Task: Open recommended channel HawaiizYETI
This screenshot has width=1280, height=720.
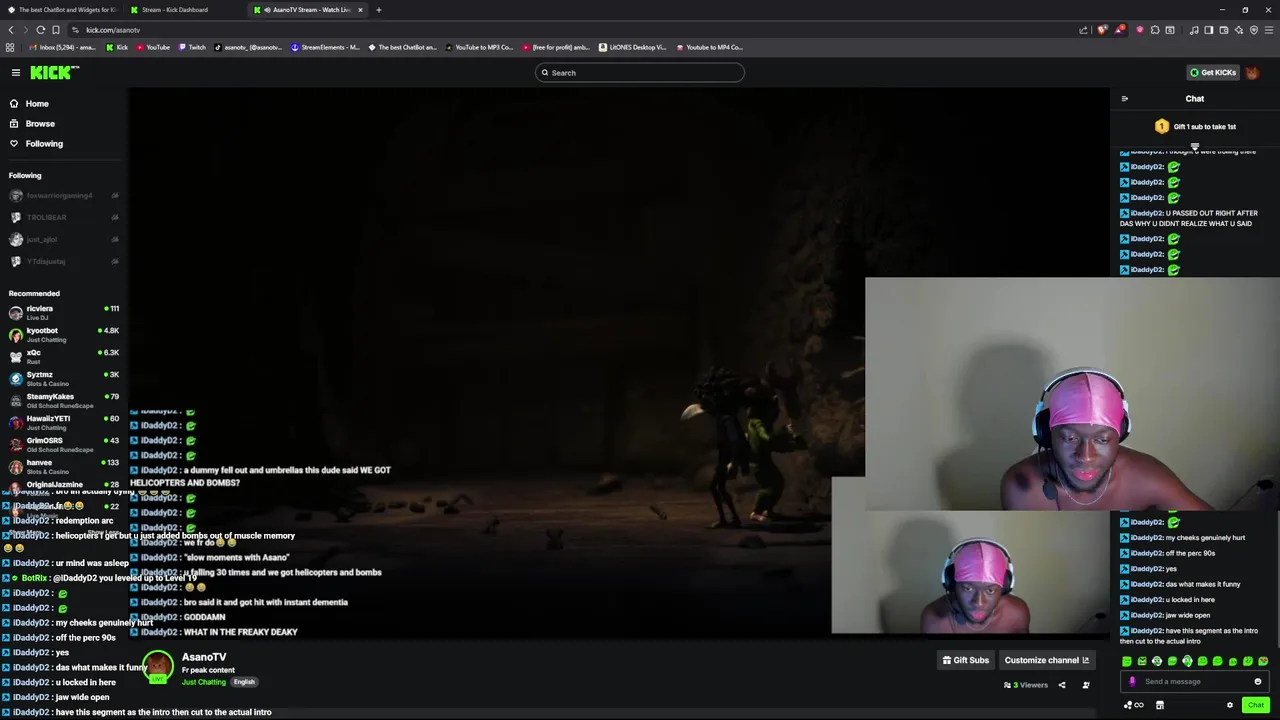Action: pos(63,422)
